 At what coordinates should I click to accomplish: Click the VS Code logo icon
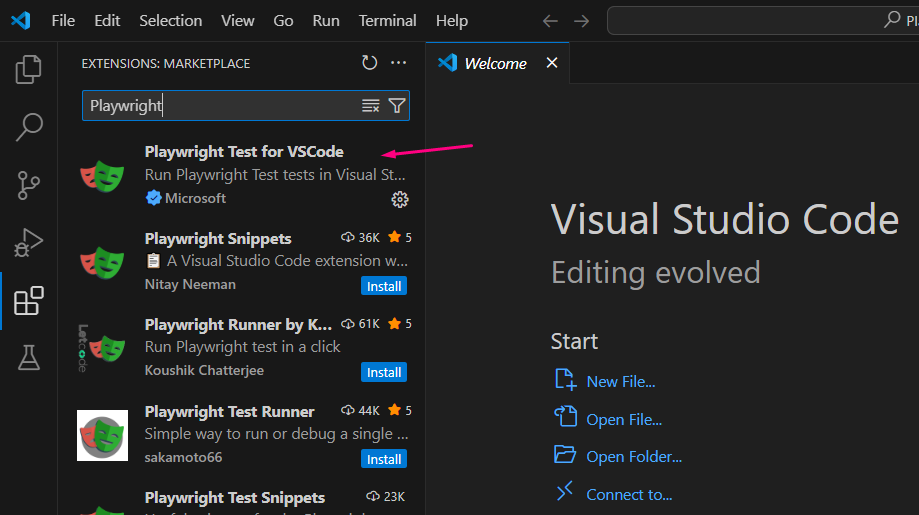[21, 21]
